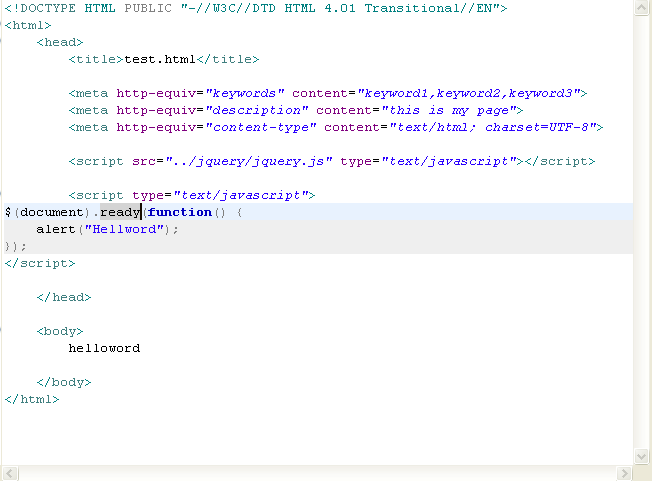The height and width of the screenshot is (481, 652).
Task: Click the test.html title text
Action: [160, 59]
